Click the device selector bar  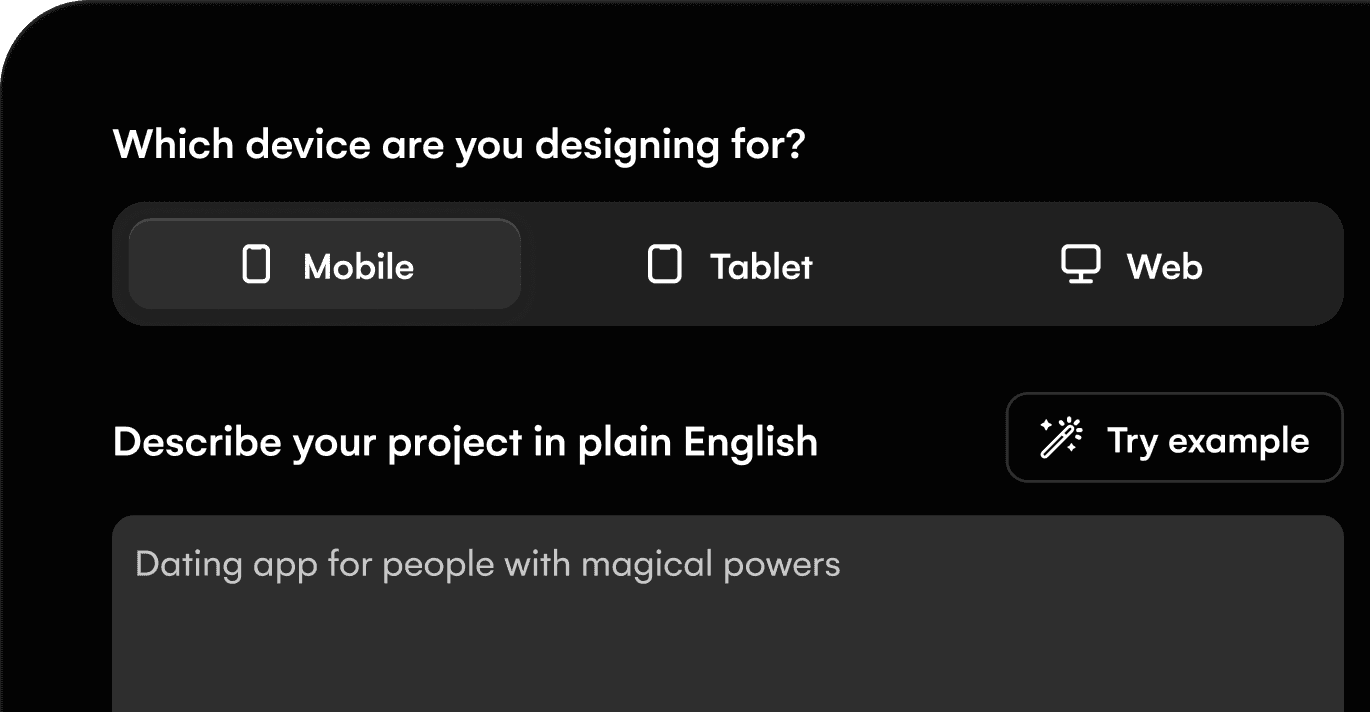pyautogui.click(x=728, y=265)
